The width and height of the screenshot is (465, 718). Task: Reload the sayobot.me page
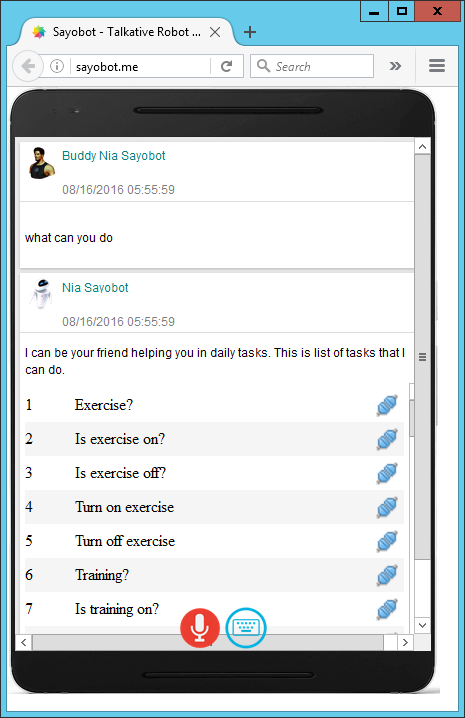pyautogui.click(x=226, y=66)
